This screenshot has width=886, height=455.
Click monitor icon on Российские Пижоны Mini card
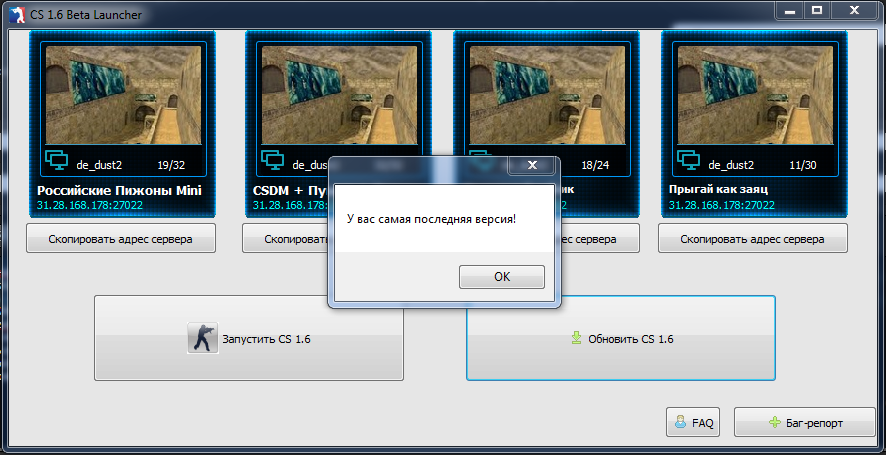click(56, 161)
